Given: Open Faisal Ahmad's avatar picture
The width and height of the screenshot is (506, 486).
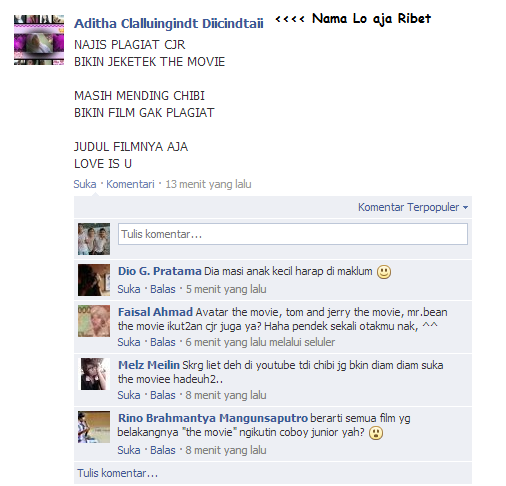Looking at the screenshot, I should click(x=94, y=321).
